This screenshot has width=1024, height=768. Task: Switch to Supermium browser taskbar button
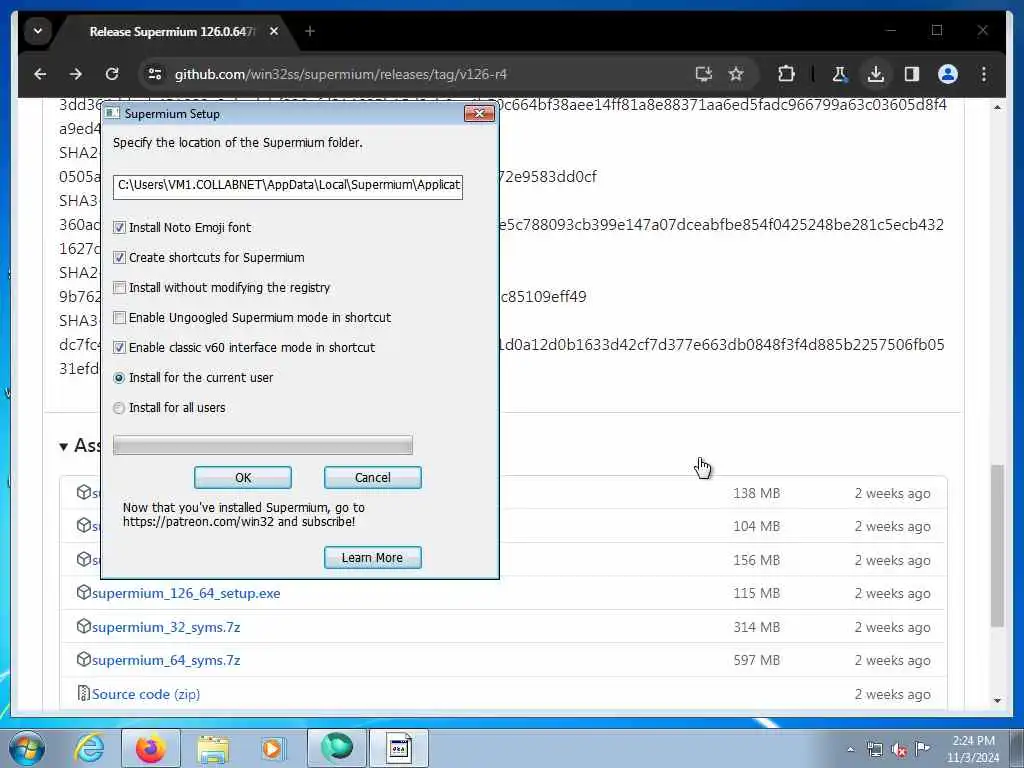[x=337, y=748]
